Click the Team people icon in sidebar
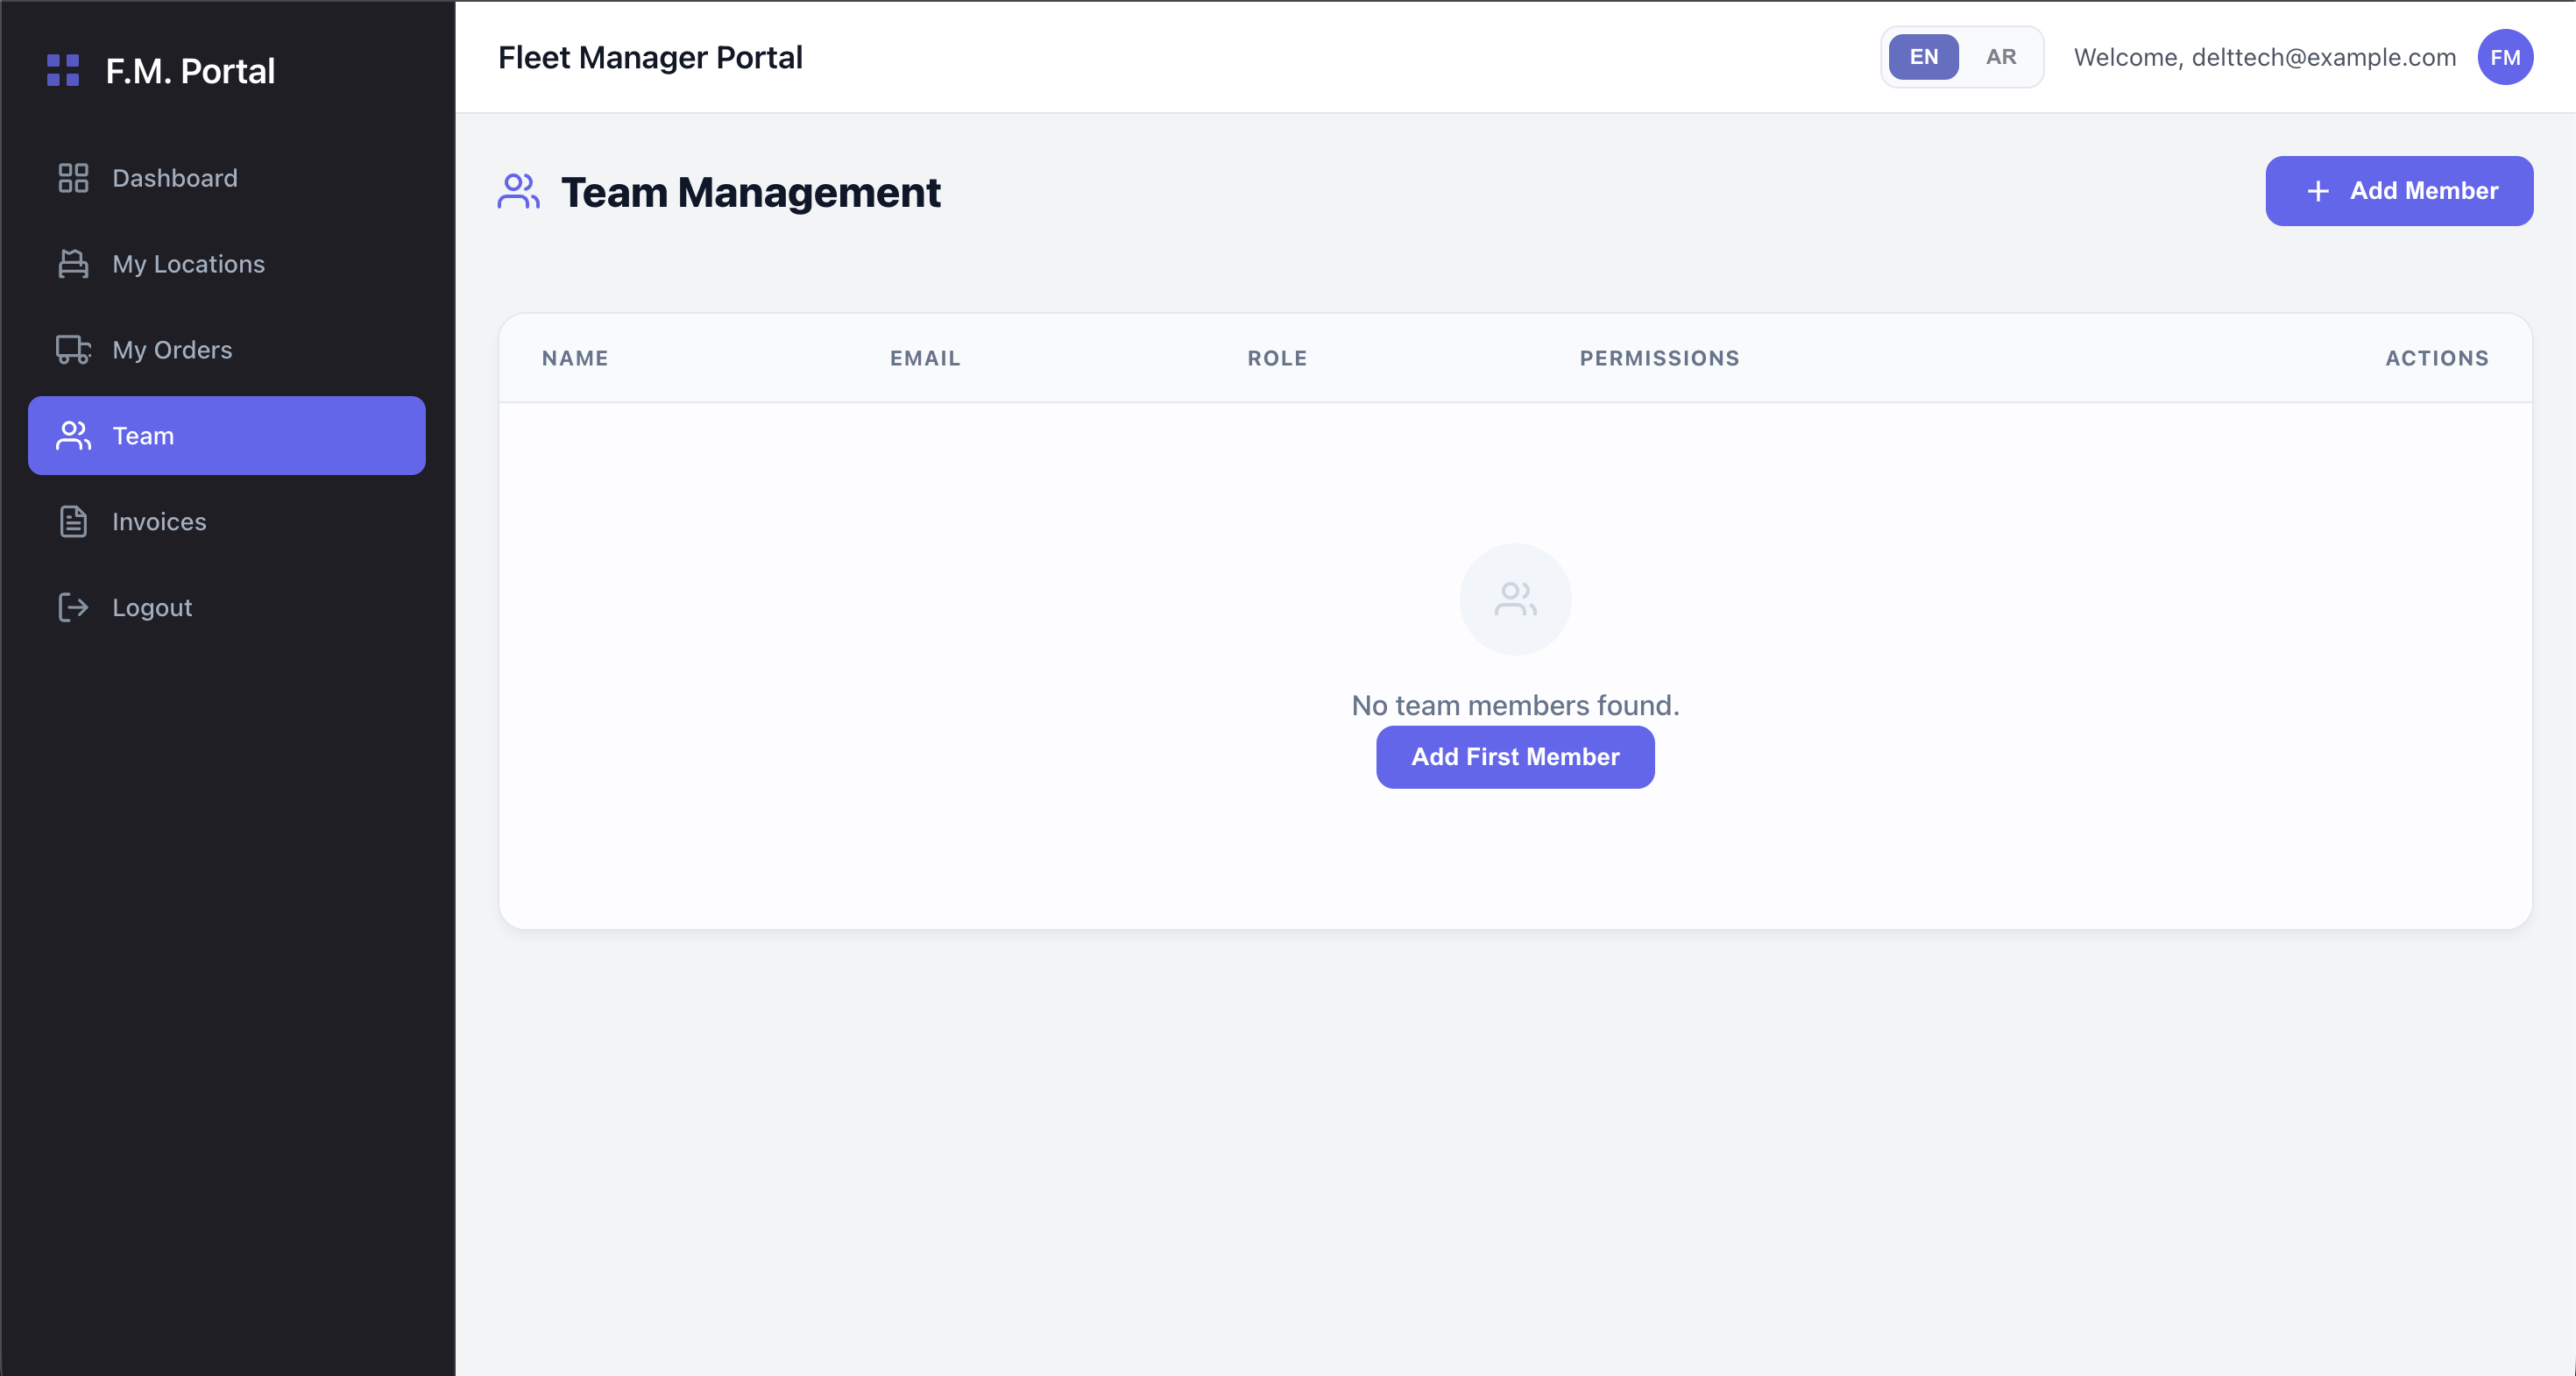Viewport: 2576px width, 1376px height. 73,436
